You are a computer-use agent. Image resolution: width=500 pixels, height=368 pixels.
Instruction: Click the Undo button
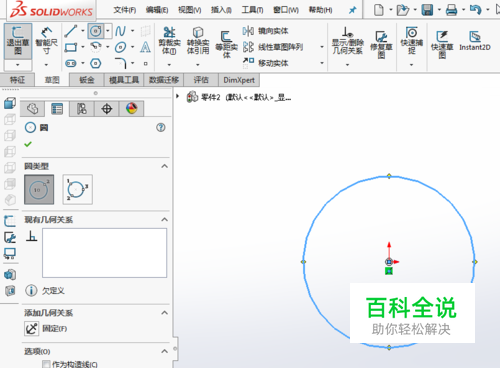pyautogui.click(x=475, y=10)
